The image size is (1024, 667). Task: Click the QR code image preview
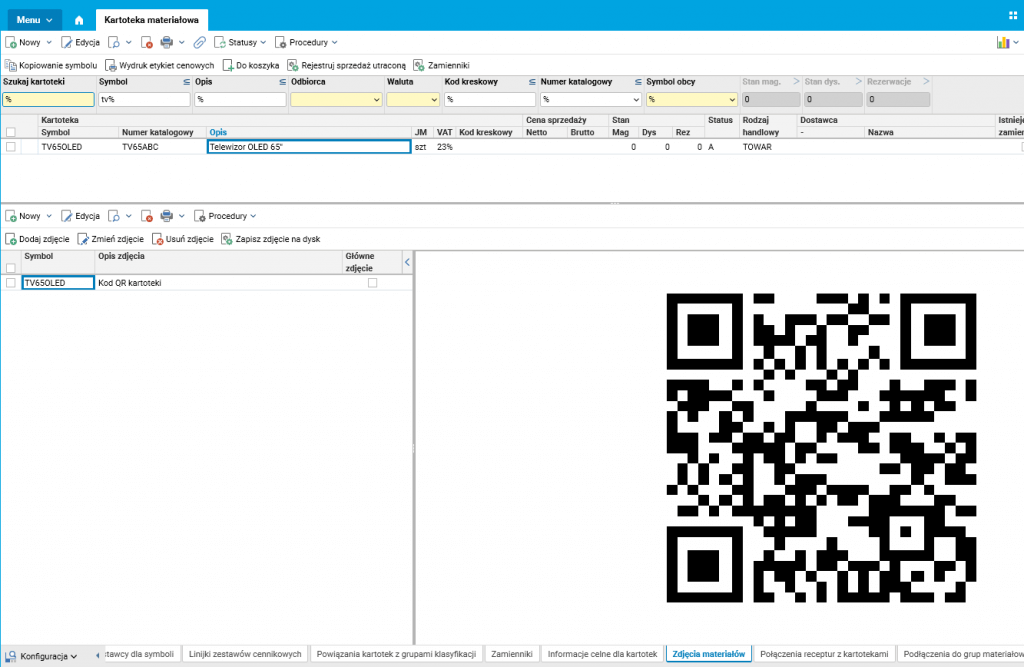pyautogui.click(x=821, y=447)
